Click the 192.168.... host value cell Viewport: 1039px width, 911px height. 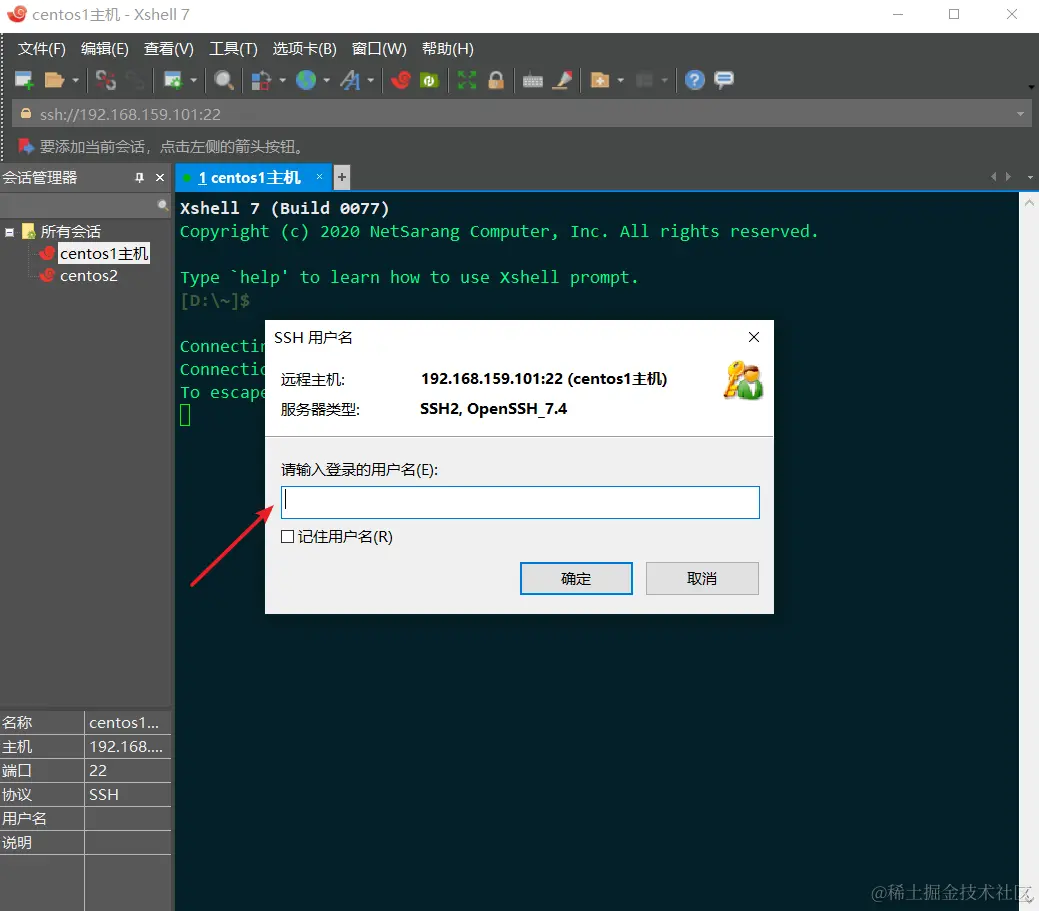(x=128, y=747)
